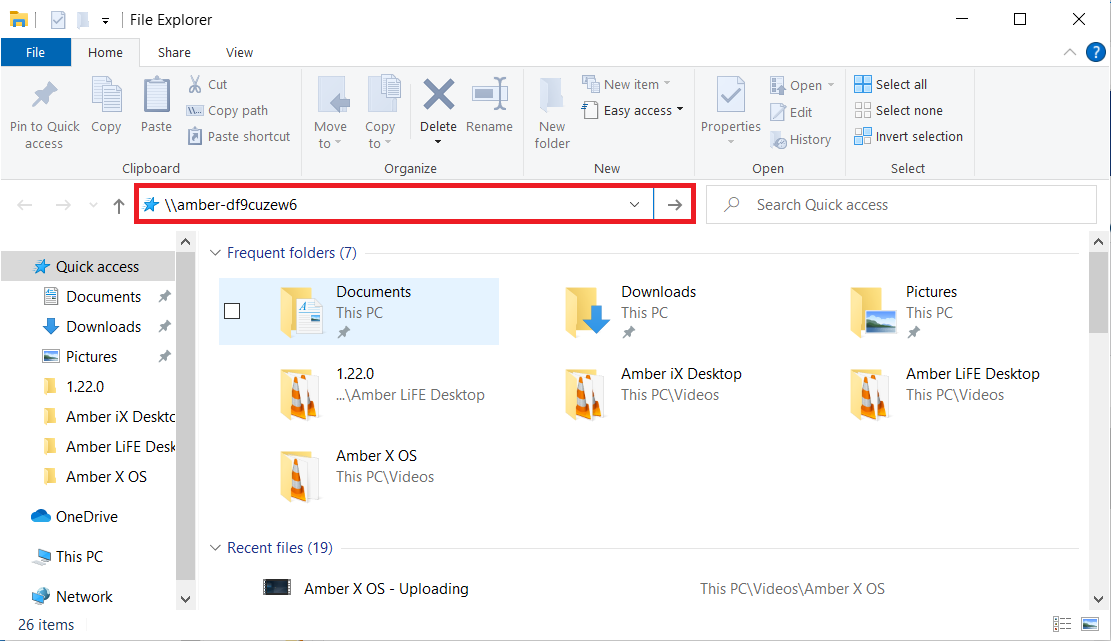The image size is (1111, 641).
Task: Click Edit in the Open group
Action: pyautogui.click(x=791, y=112)
